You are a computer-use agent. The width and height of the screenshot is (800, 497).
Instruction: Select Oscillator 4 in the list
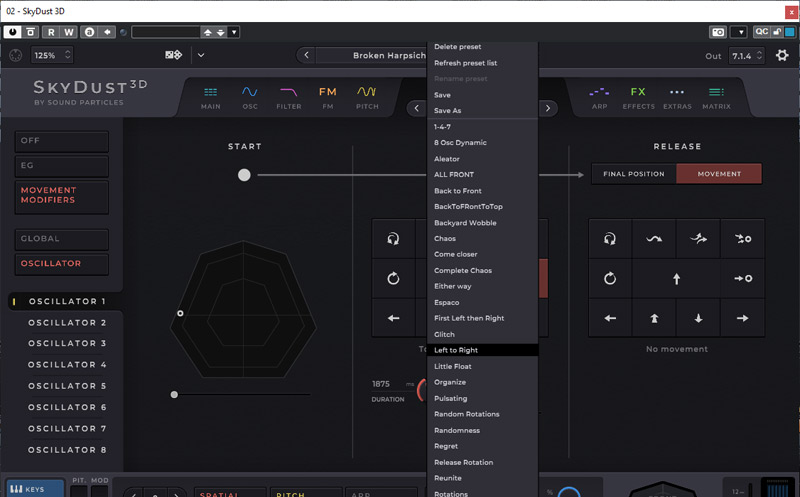[x=67, y=365]
